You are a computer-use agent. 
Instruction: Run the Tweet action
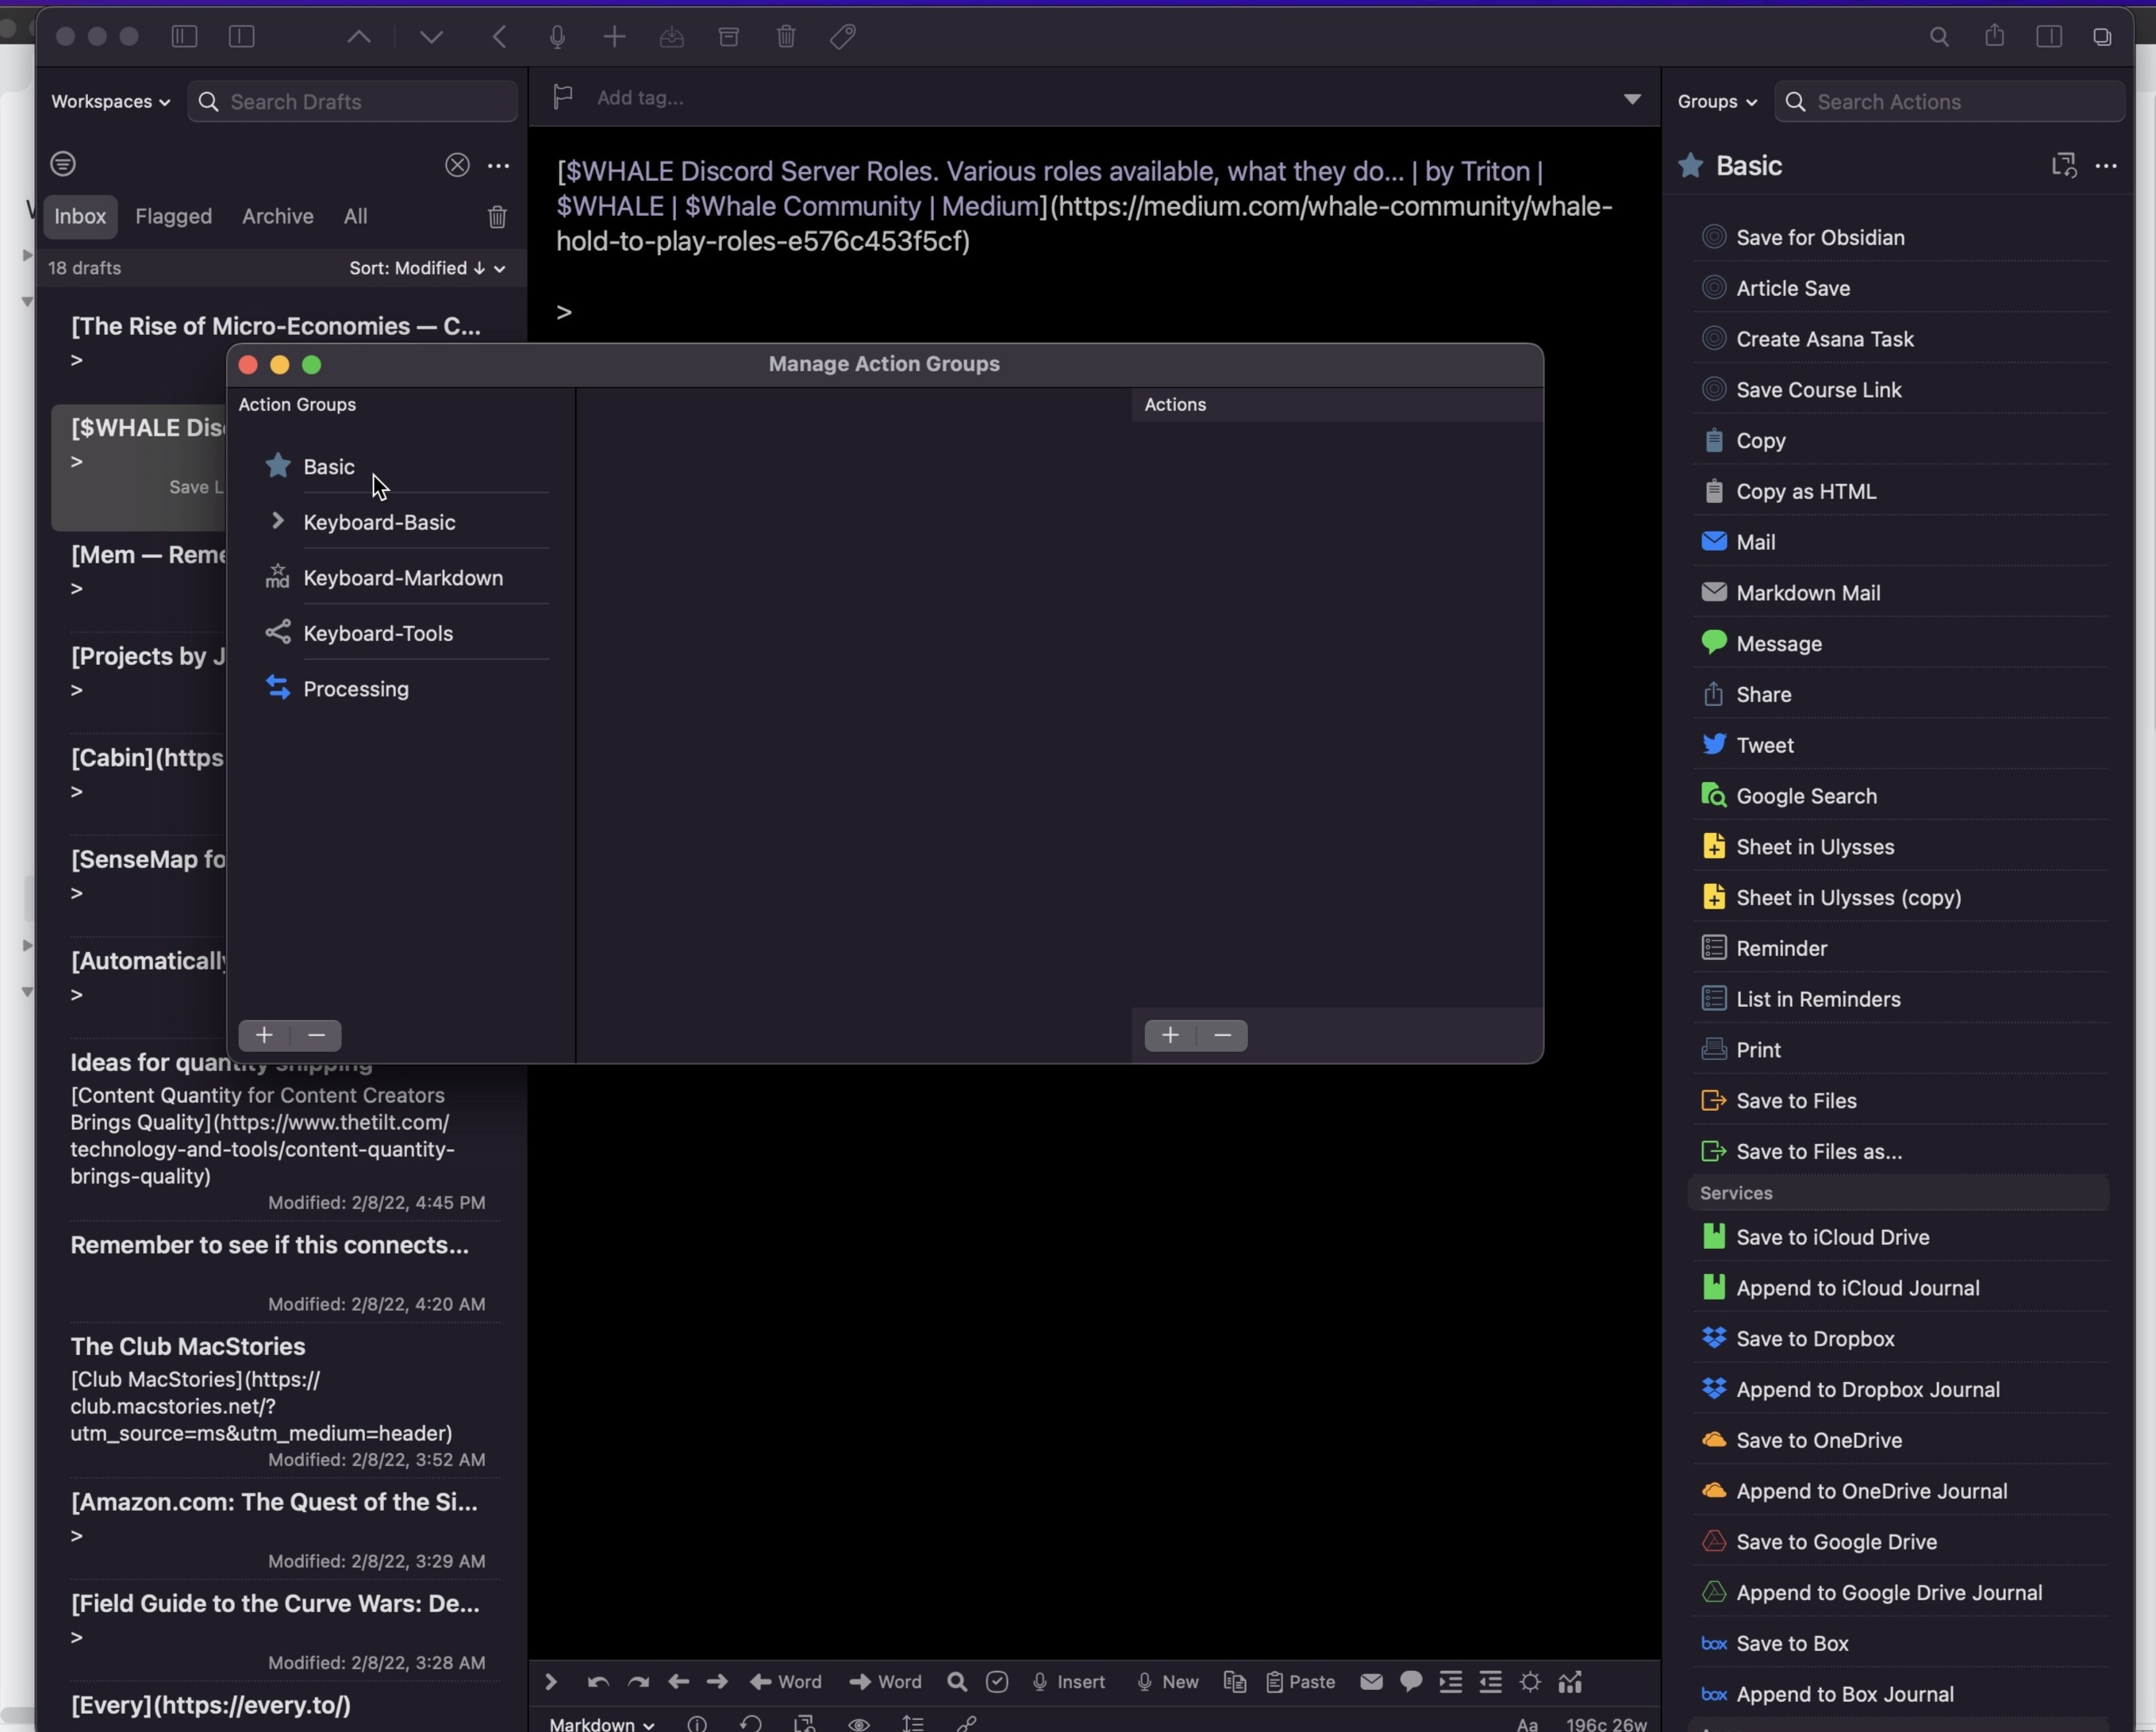(x=1900, y=746)
